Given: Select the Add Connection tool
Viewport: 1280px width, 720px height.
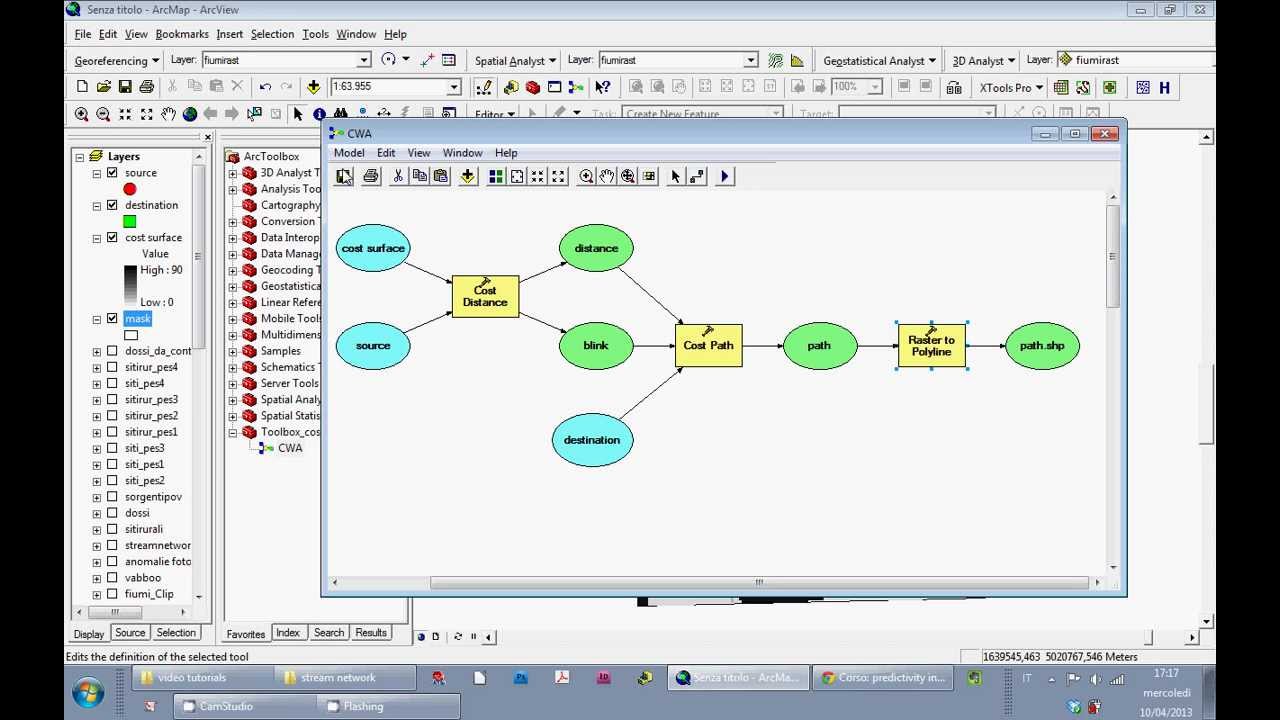Looking at the screenshot, I should click(x=697, y=177).
